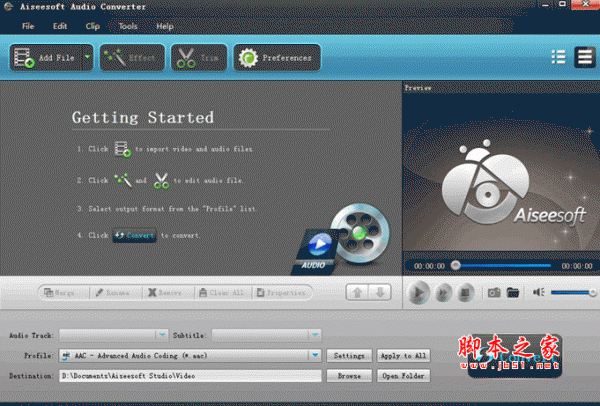Open the Profile format dropdown
600x406 pixels.
coord(315,355)
